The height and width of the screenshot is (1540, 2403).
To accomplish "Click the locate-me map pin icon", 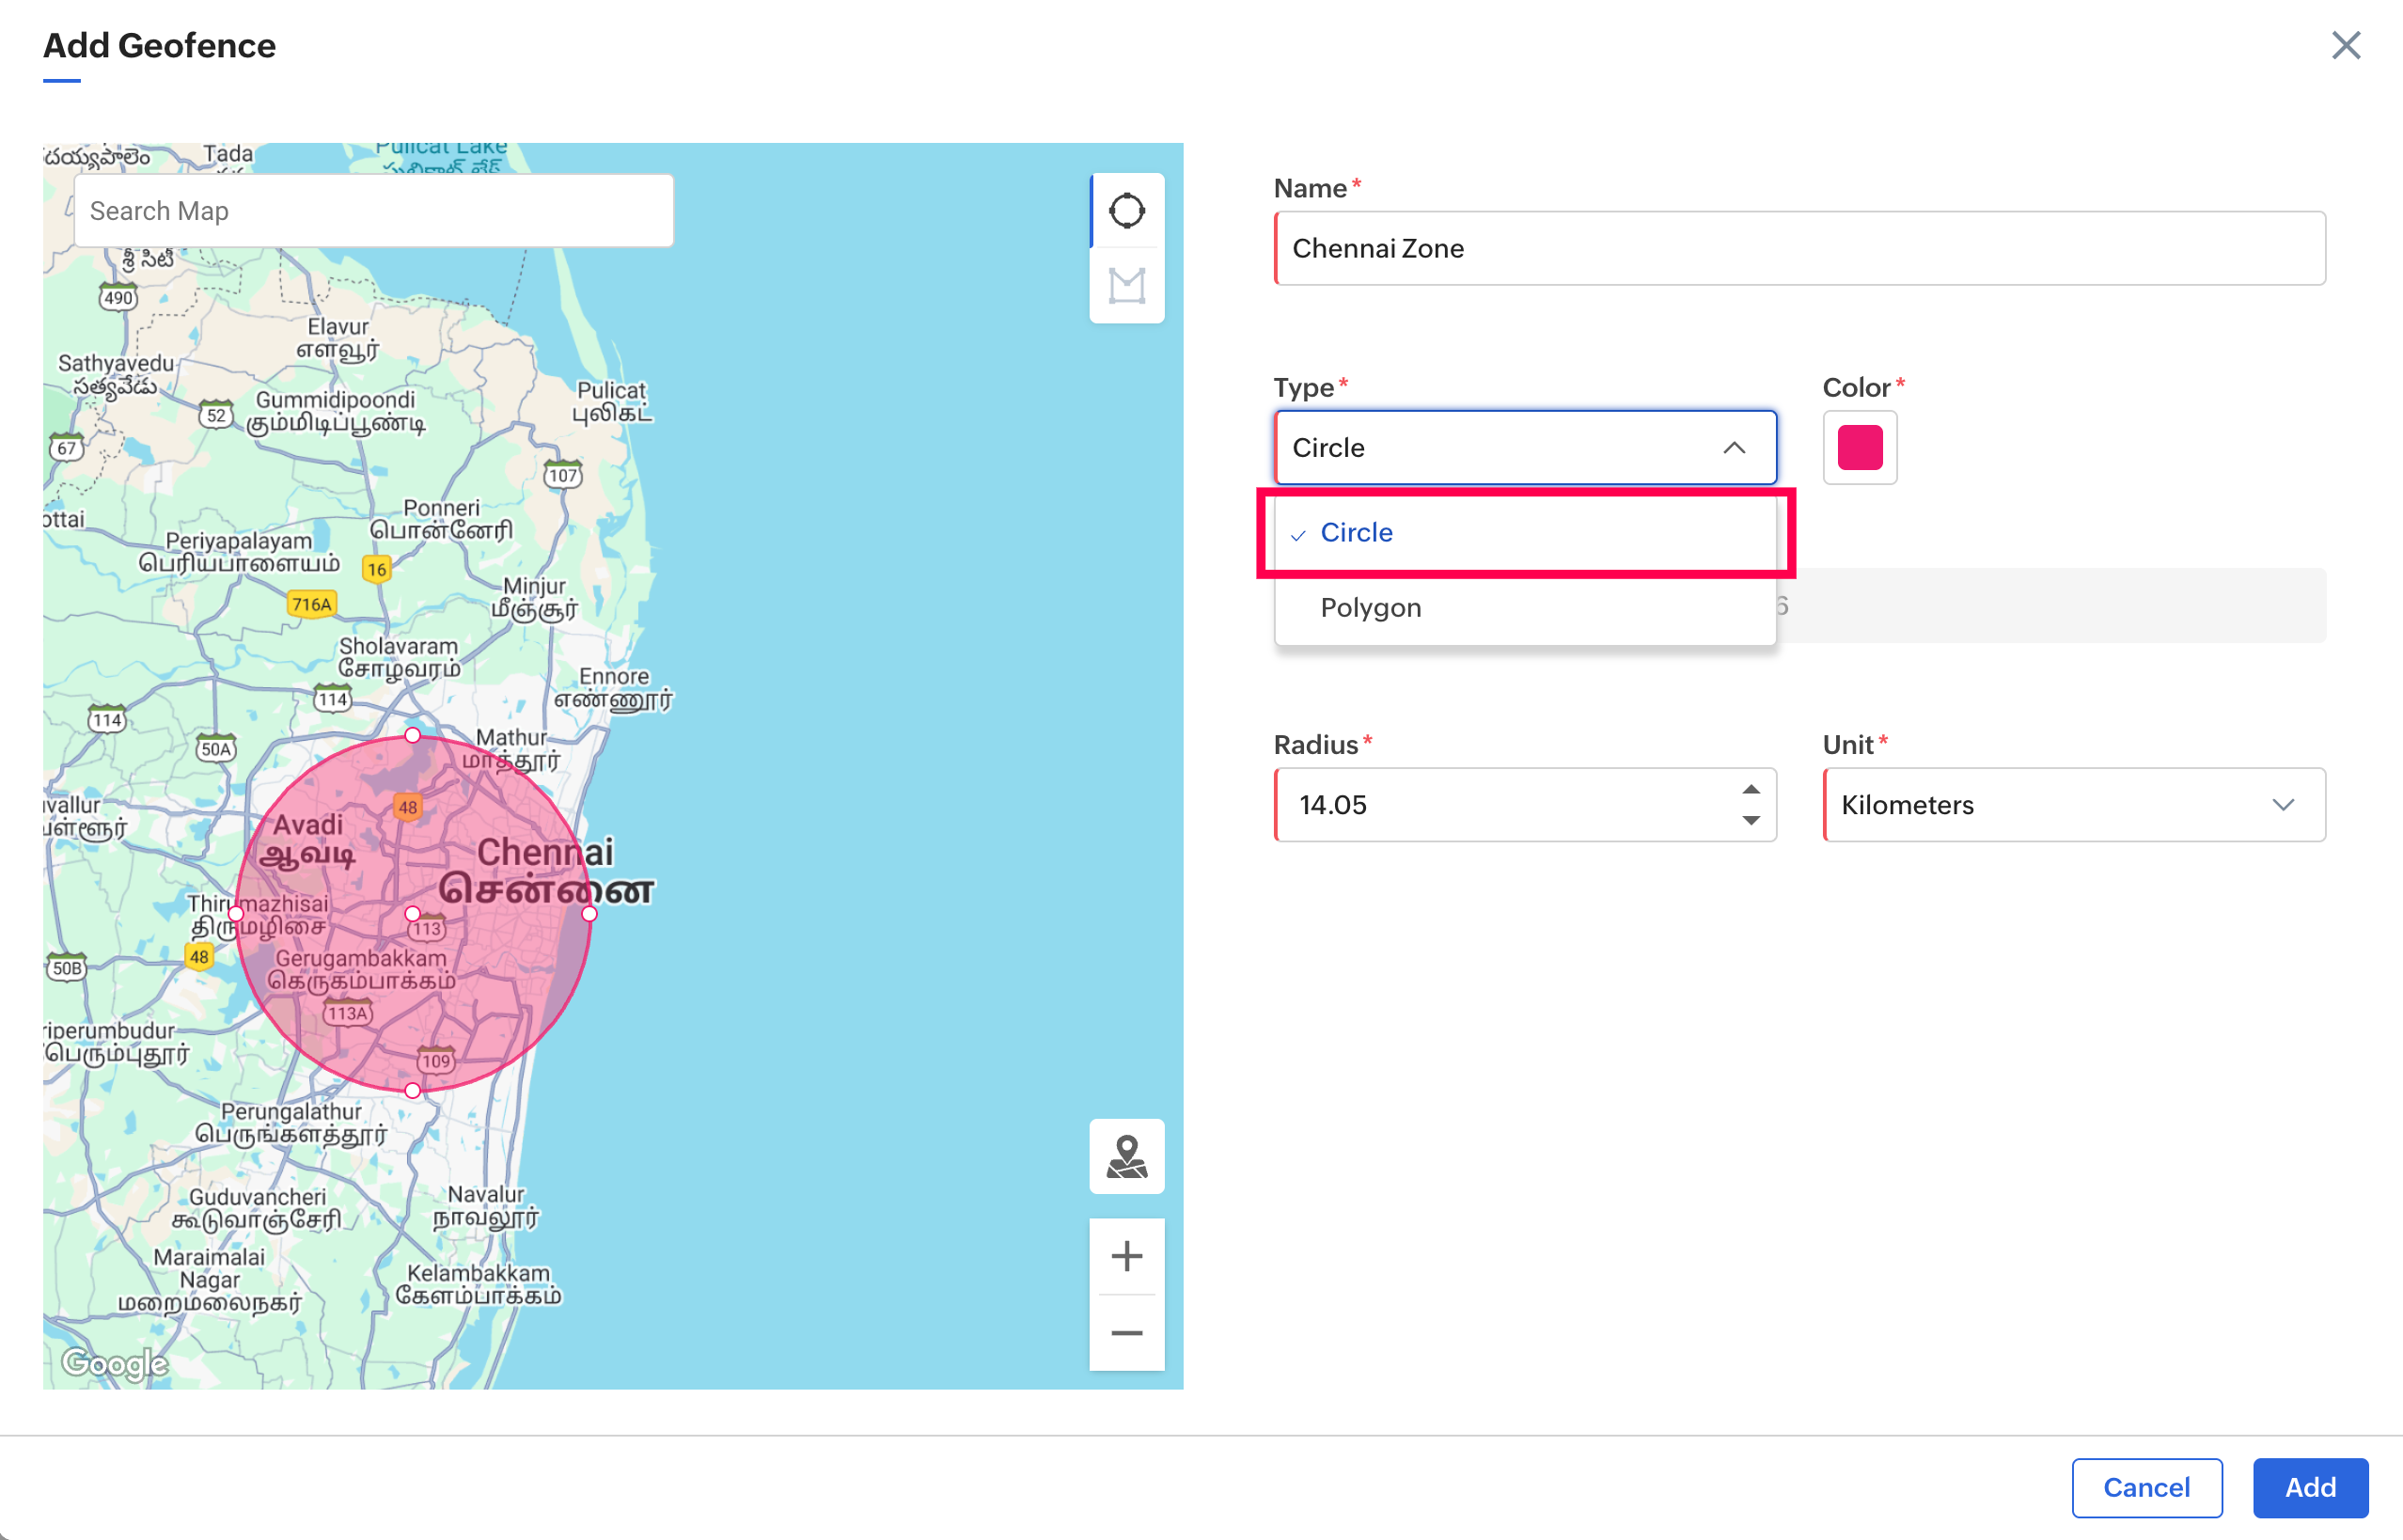I will [1126, 1156].
